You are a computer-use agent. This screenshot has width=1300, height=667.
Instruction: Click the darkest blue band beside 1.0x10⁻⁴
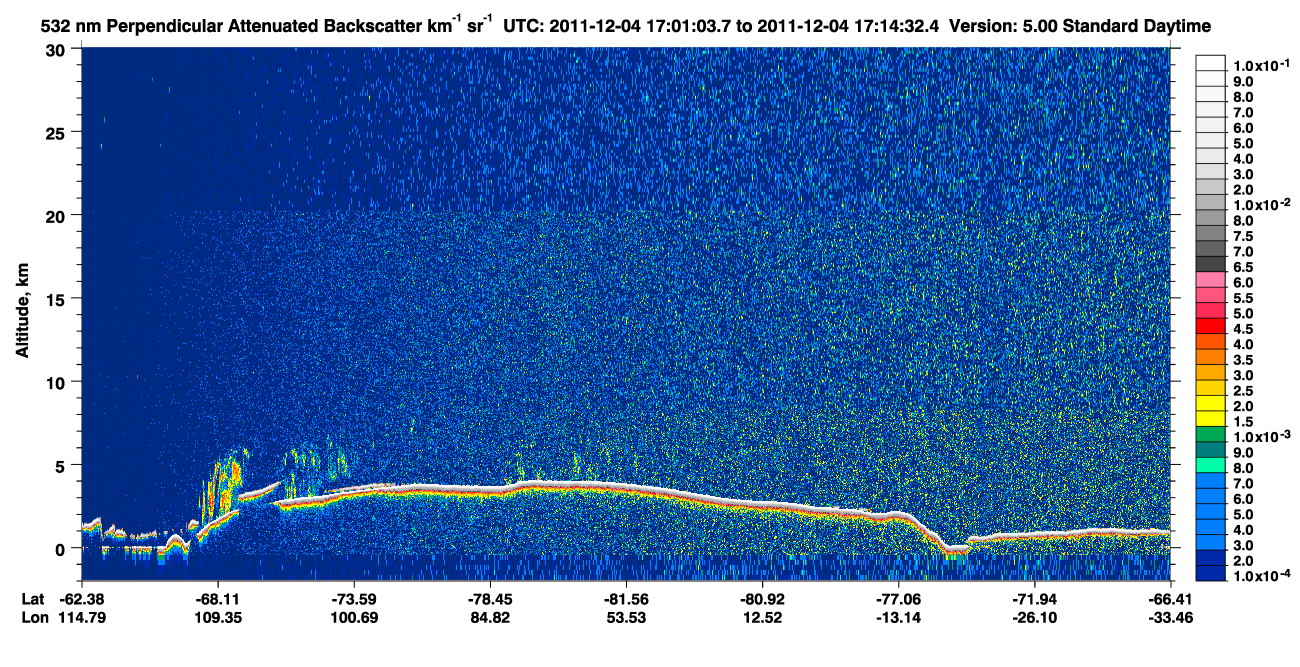click(x=1211, y=573)
